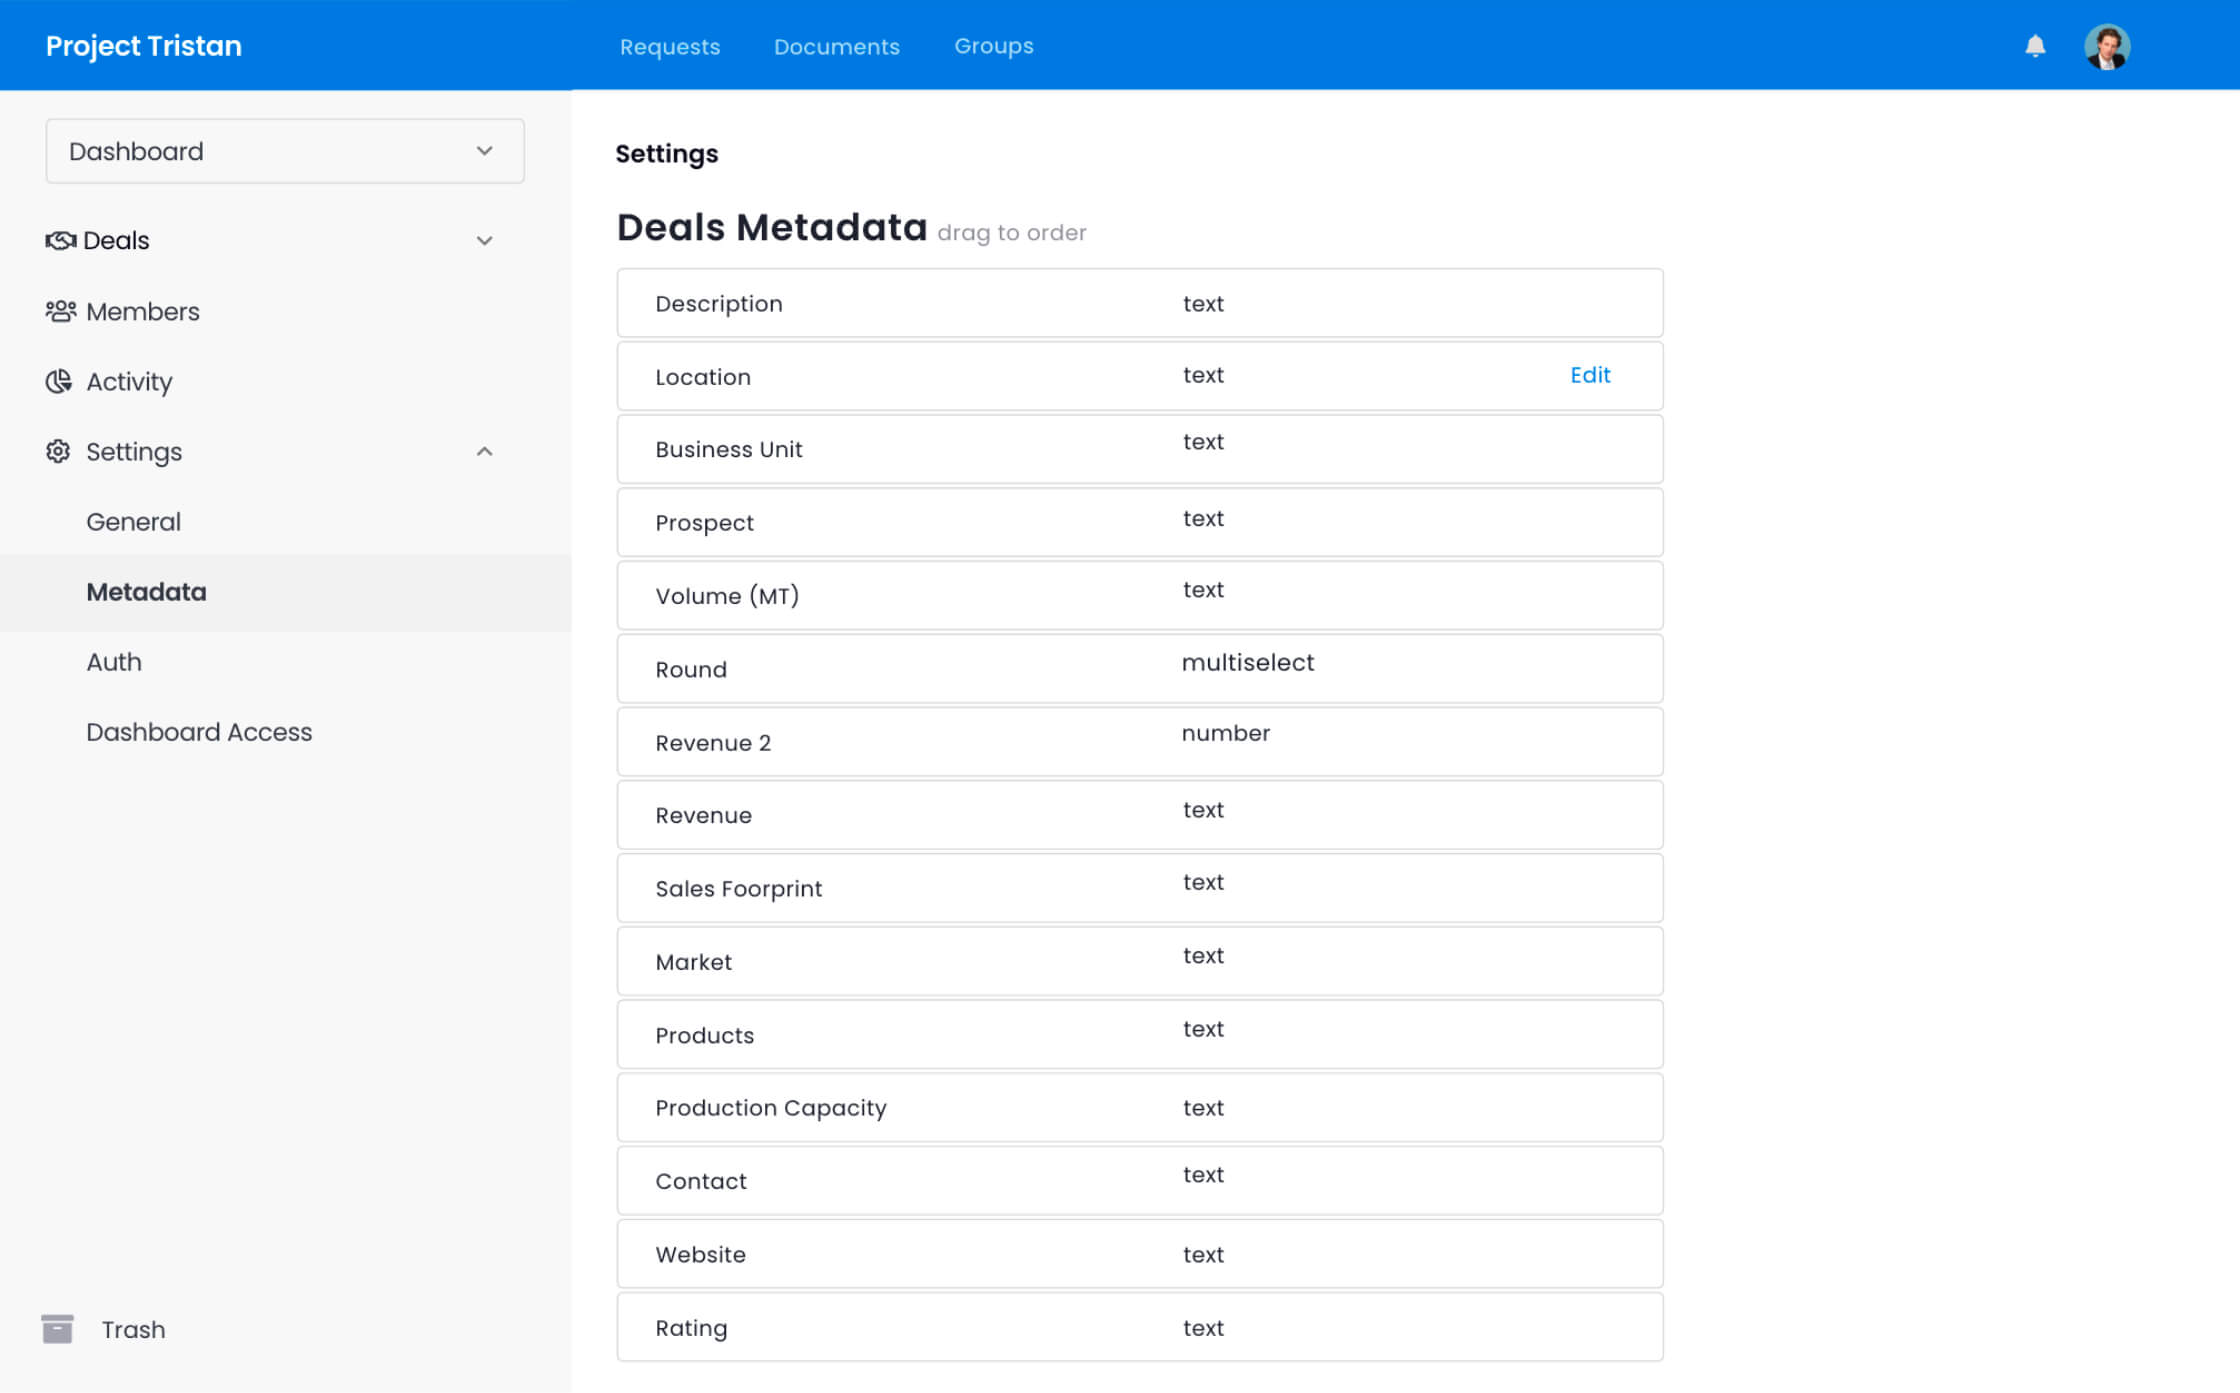Open General settings sub-item
Viewport: 2240px width, 1393px height.
(133, 522)
